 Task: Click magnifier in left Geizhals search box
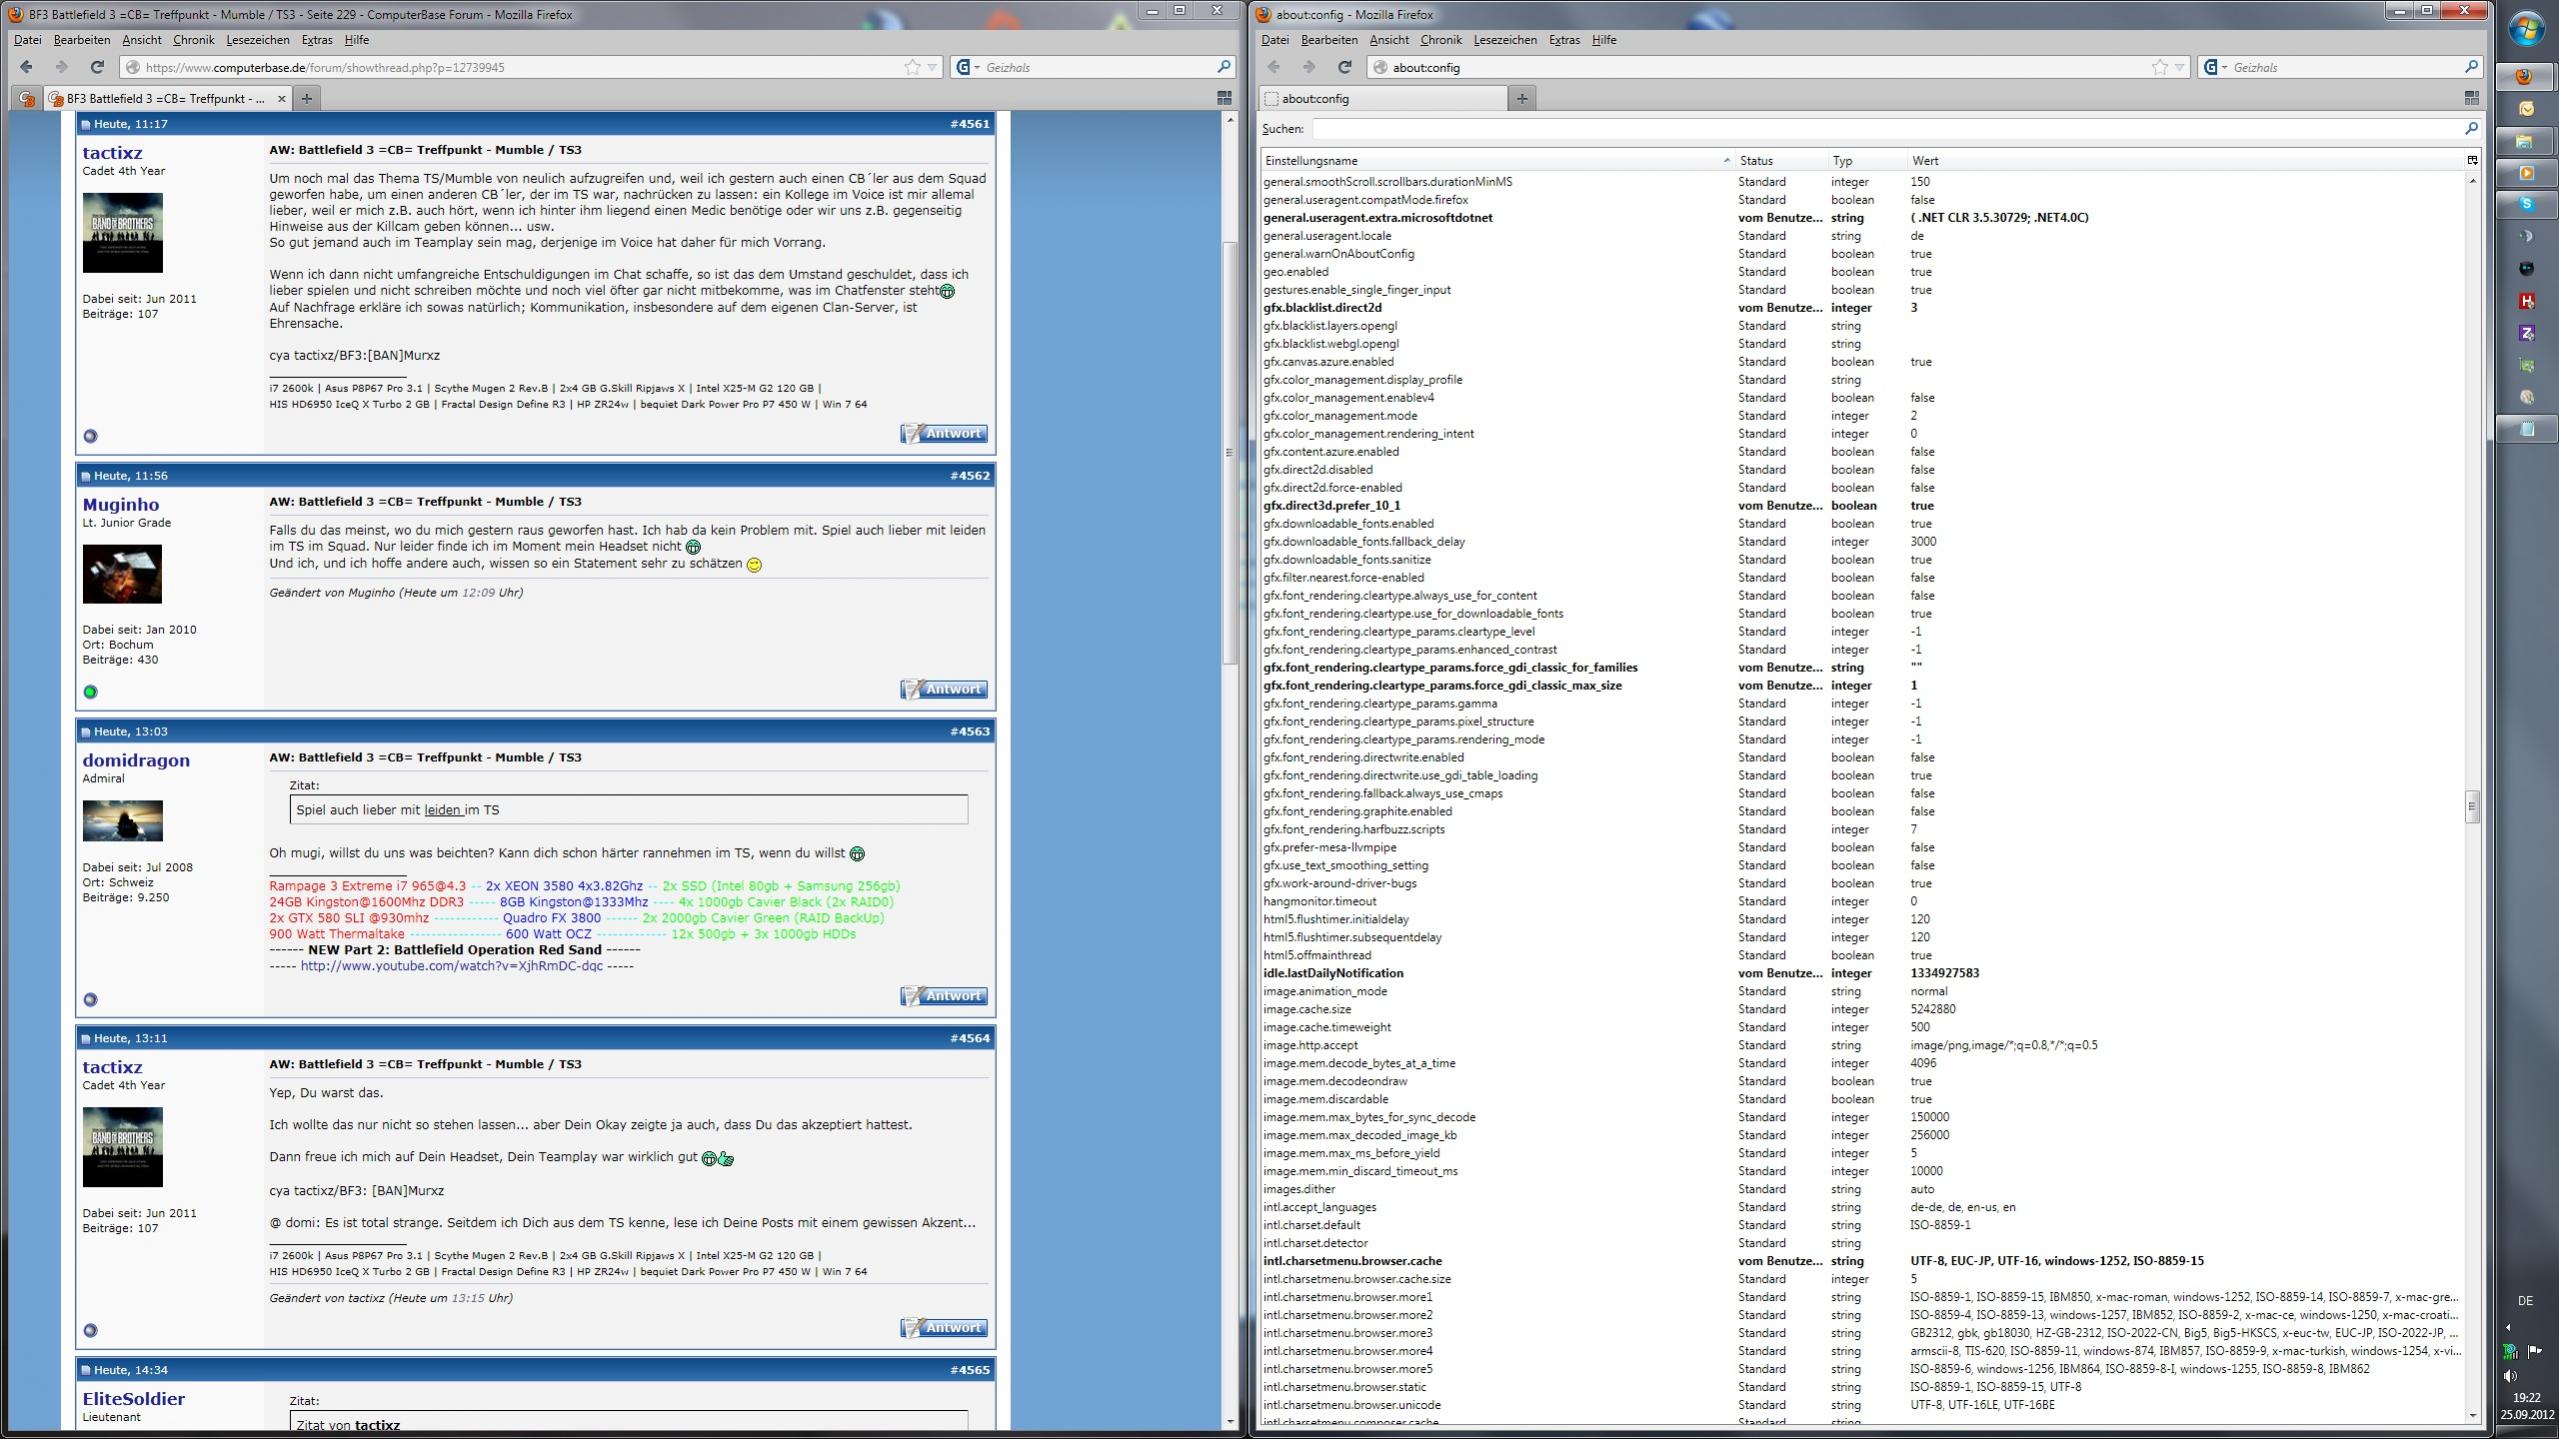coord(1223,67)
